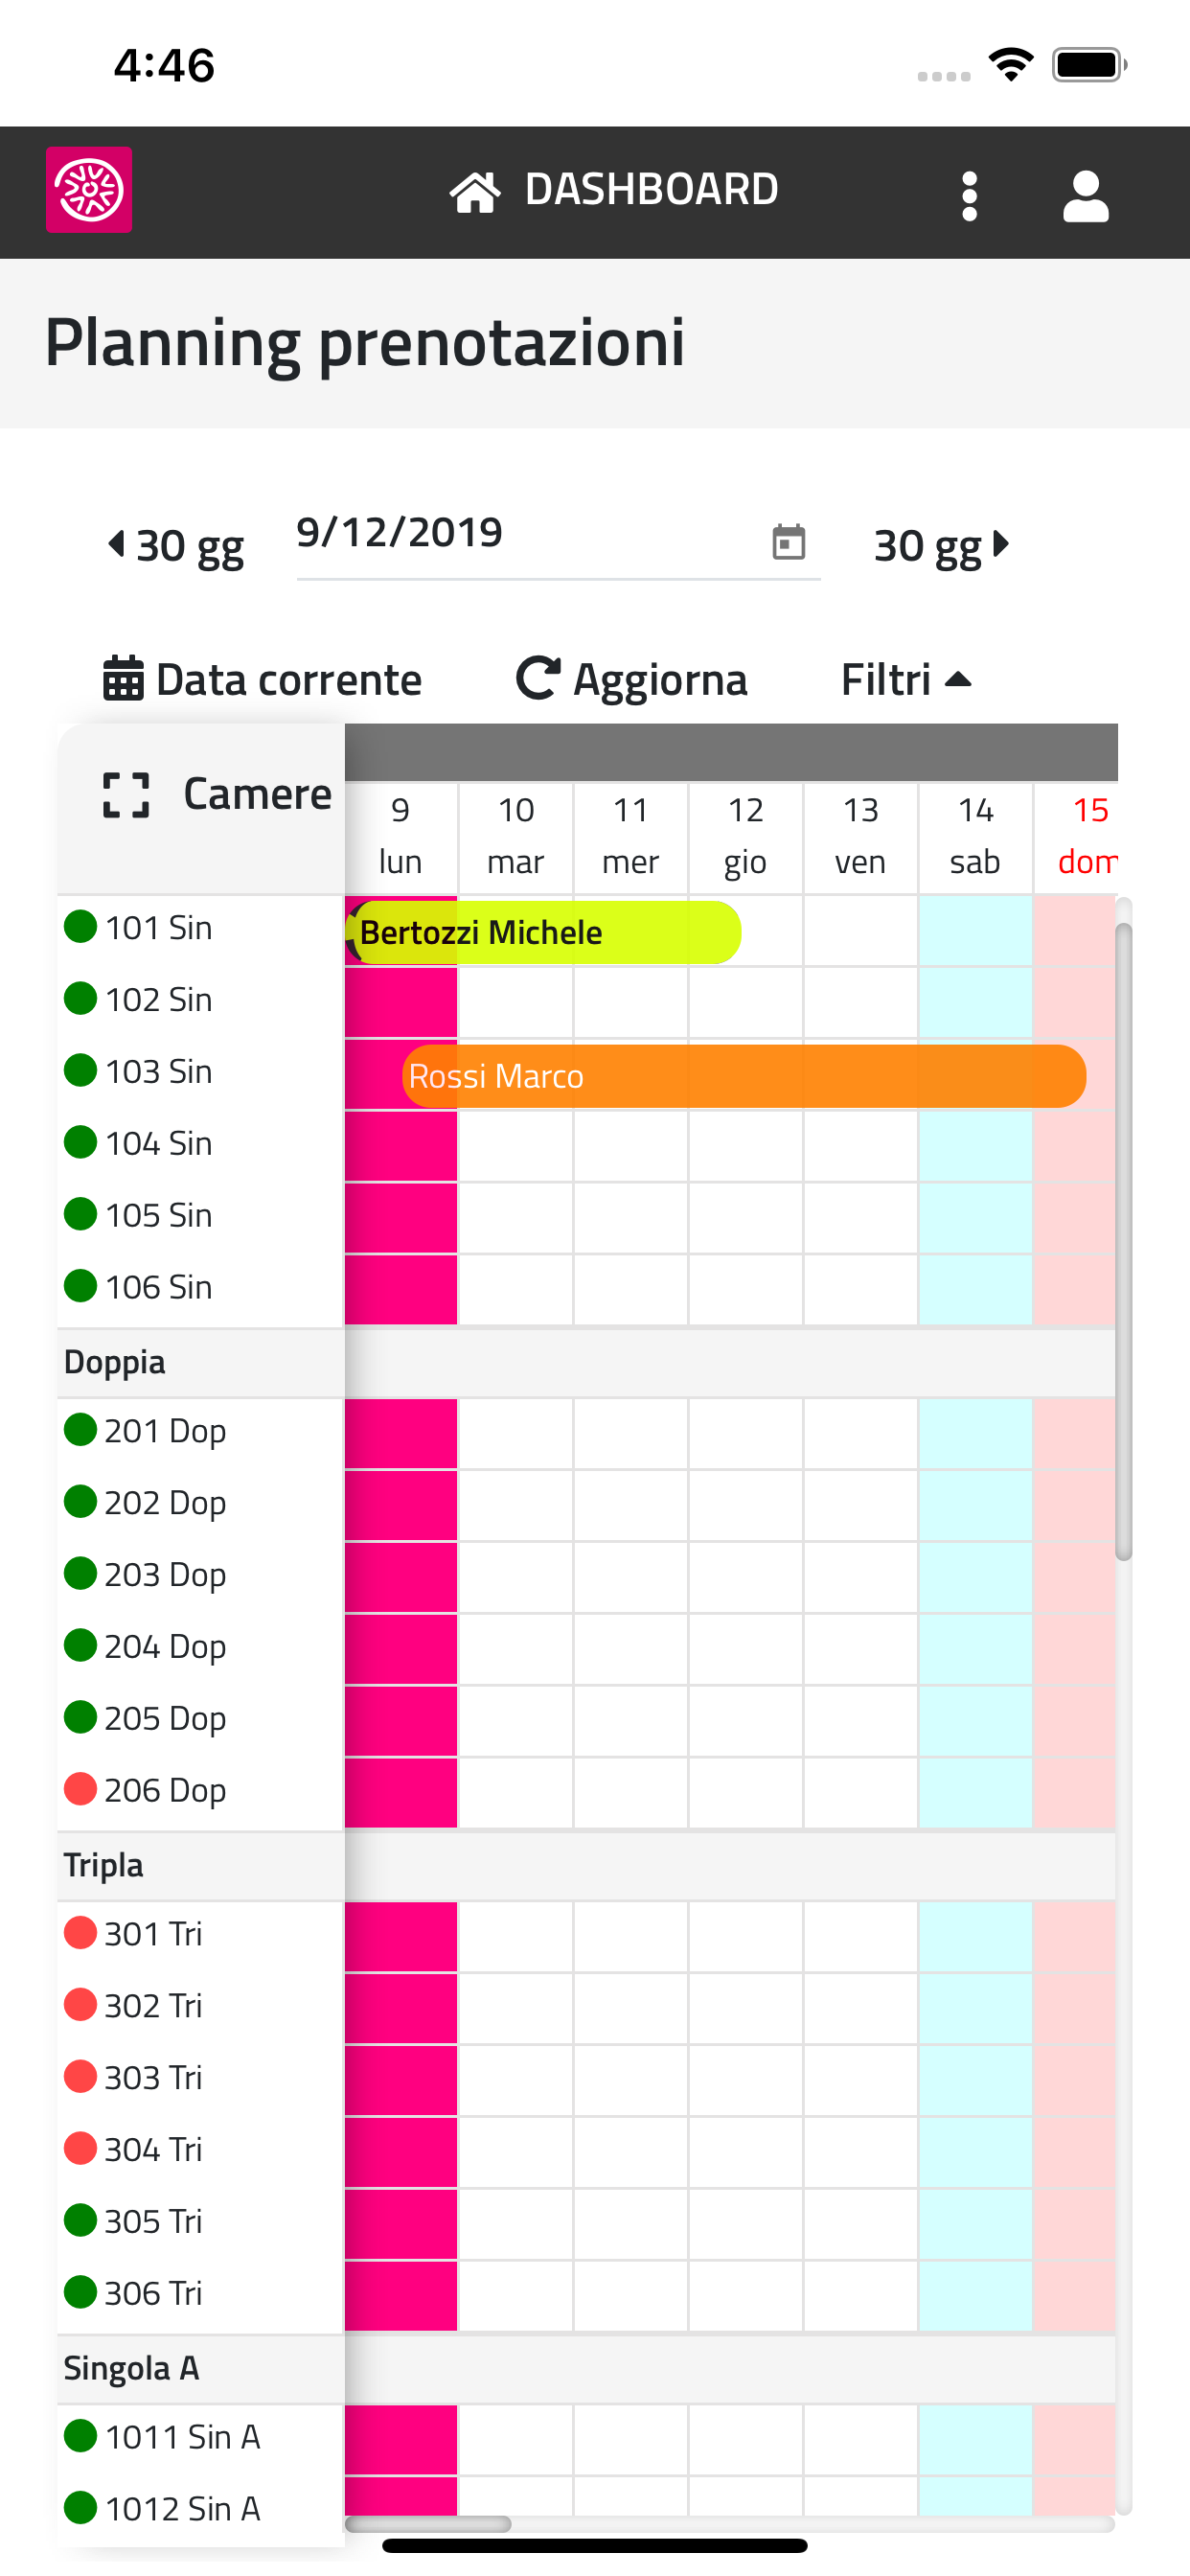Open the three-dot overflow menu
The height and width of the screenshot is (2576, 1190).
click(x=968, y=196)
